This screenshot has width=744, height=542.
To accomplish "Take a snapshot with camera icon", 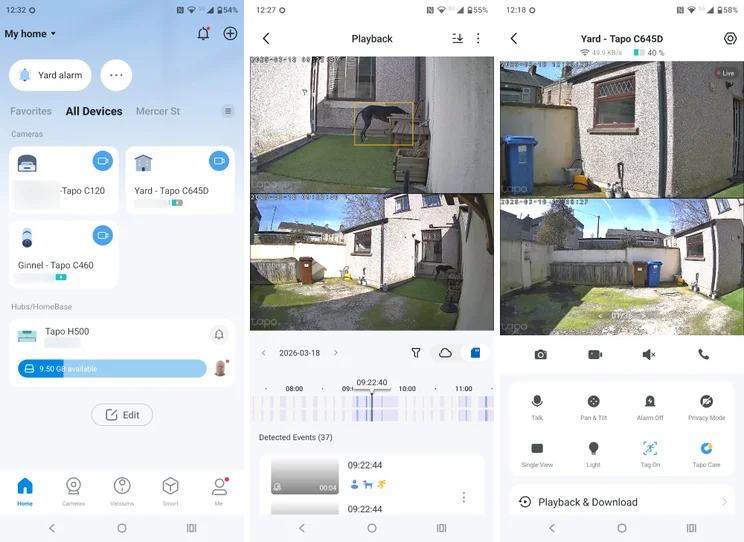I will 540,355.
